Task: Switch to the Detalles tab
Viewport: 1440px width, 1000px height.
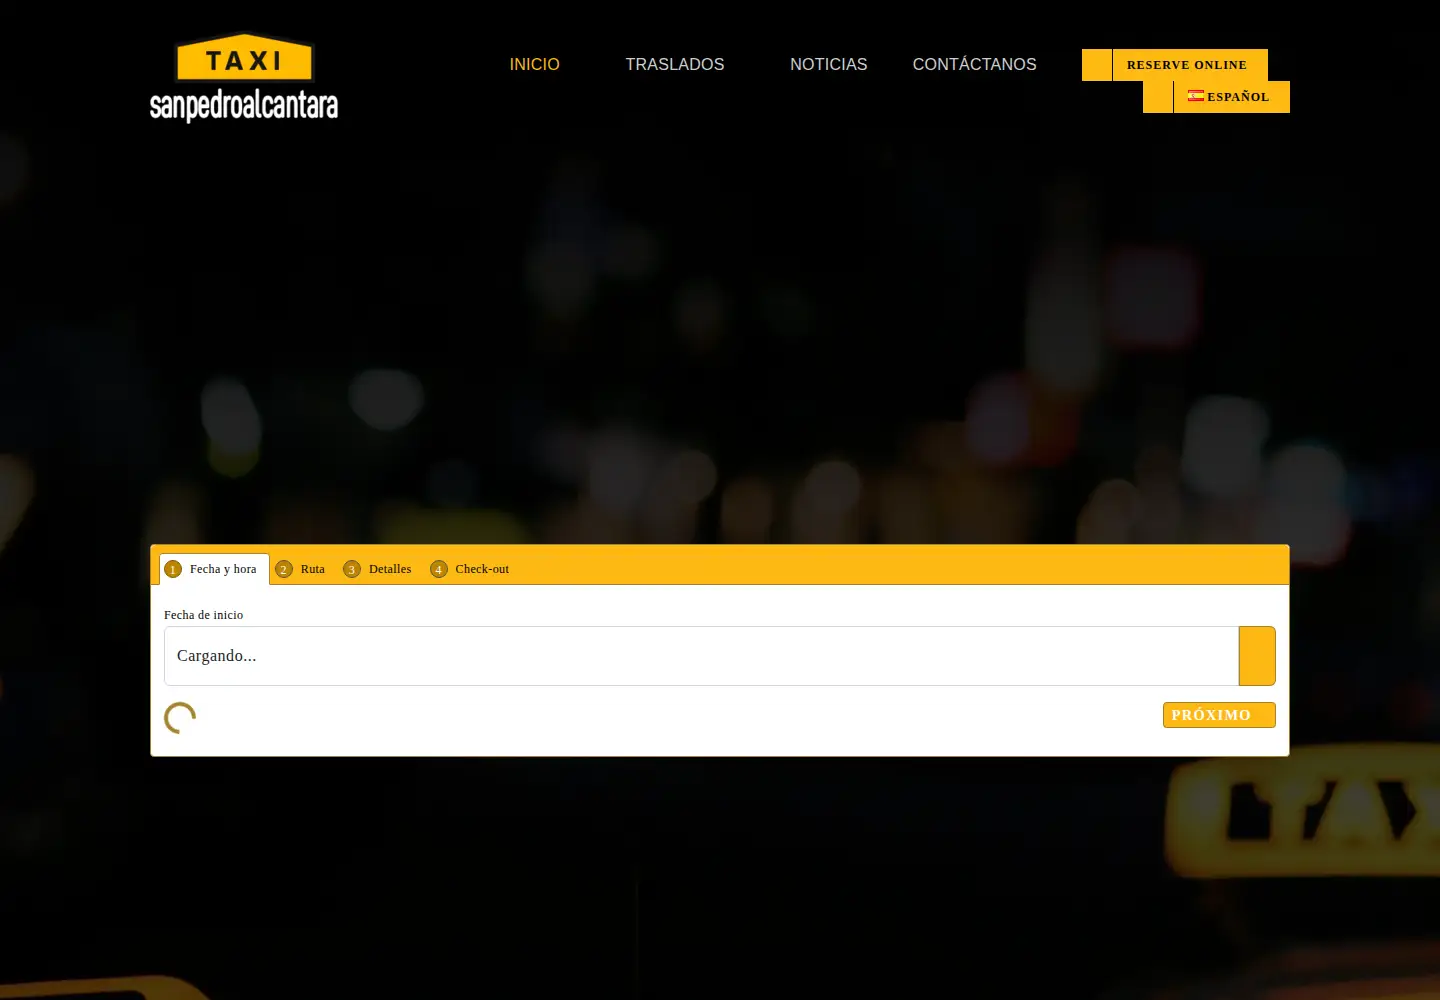Action: 378,569
